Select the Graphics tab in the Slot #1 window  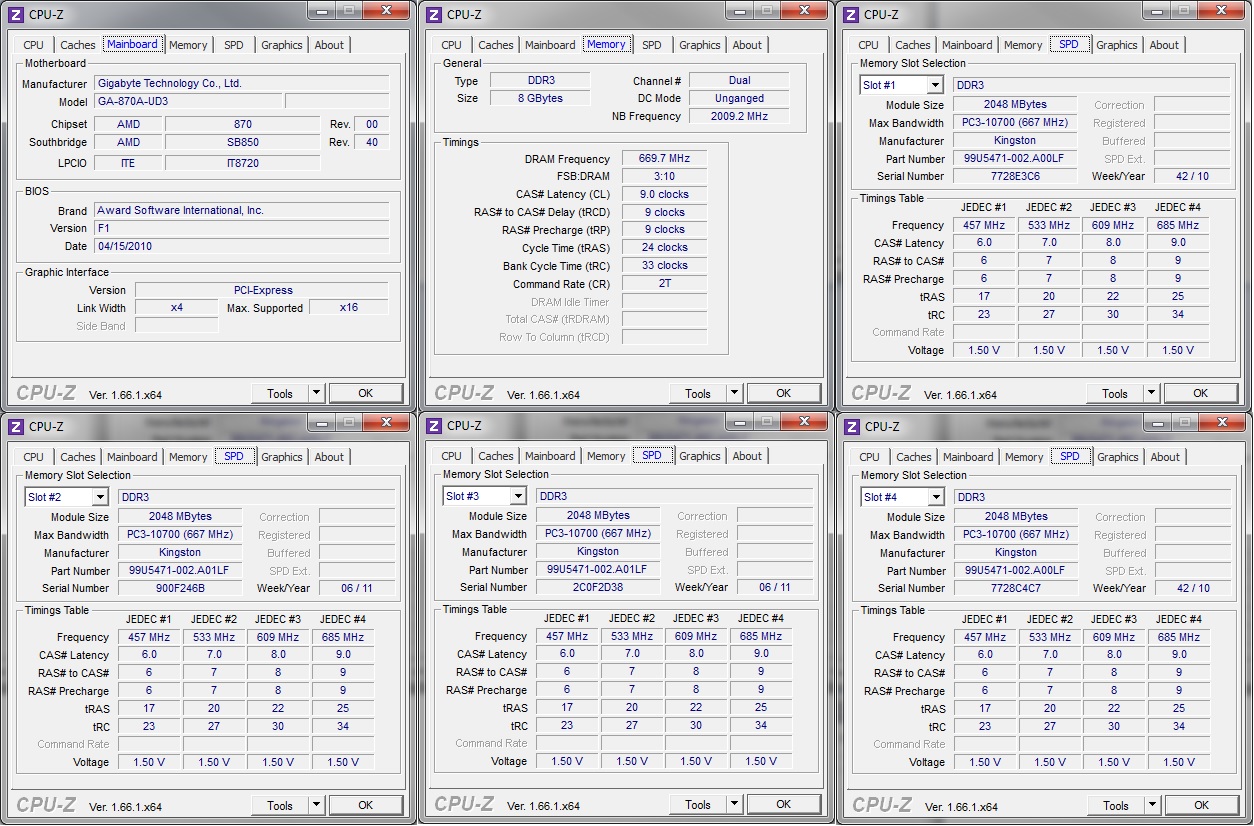(x=1117, y=45)
